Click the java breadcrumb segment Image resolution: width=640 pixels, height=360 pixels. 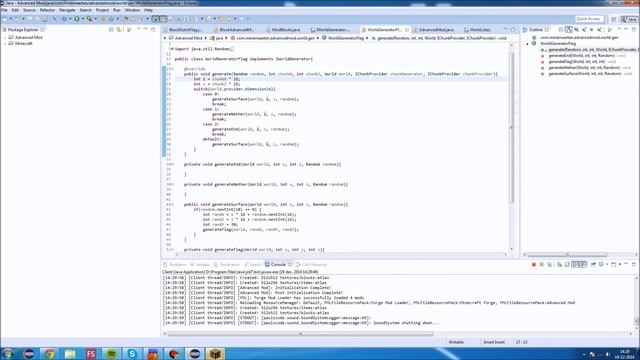click(x=216, y=38)
